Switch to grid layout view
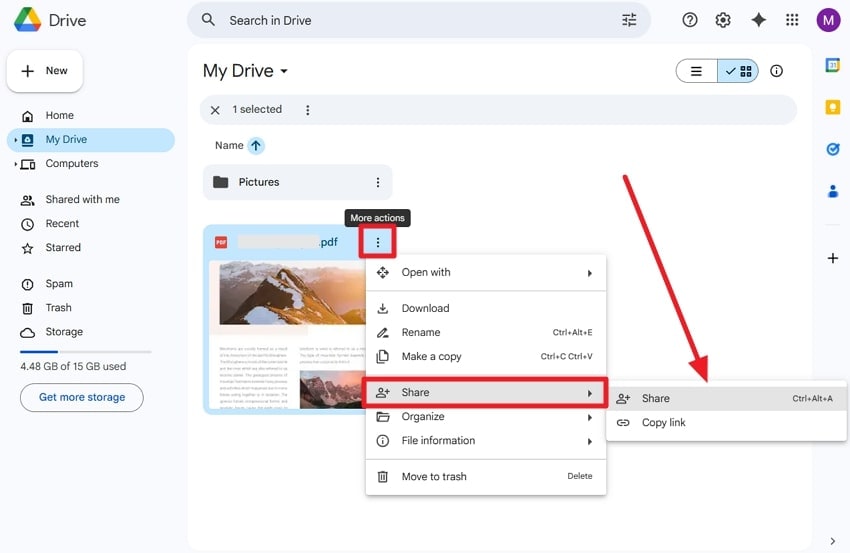This screenshot has width=850, height=553. pyautogui.click(x=738, y=71)
